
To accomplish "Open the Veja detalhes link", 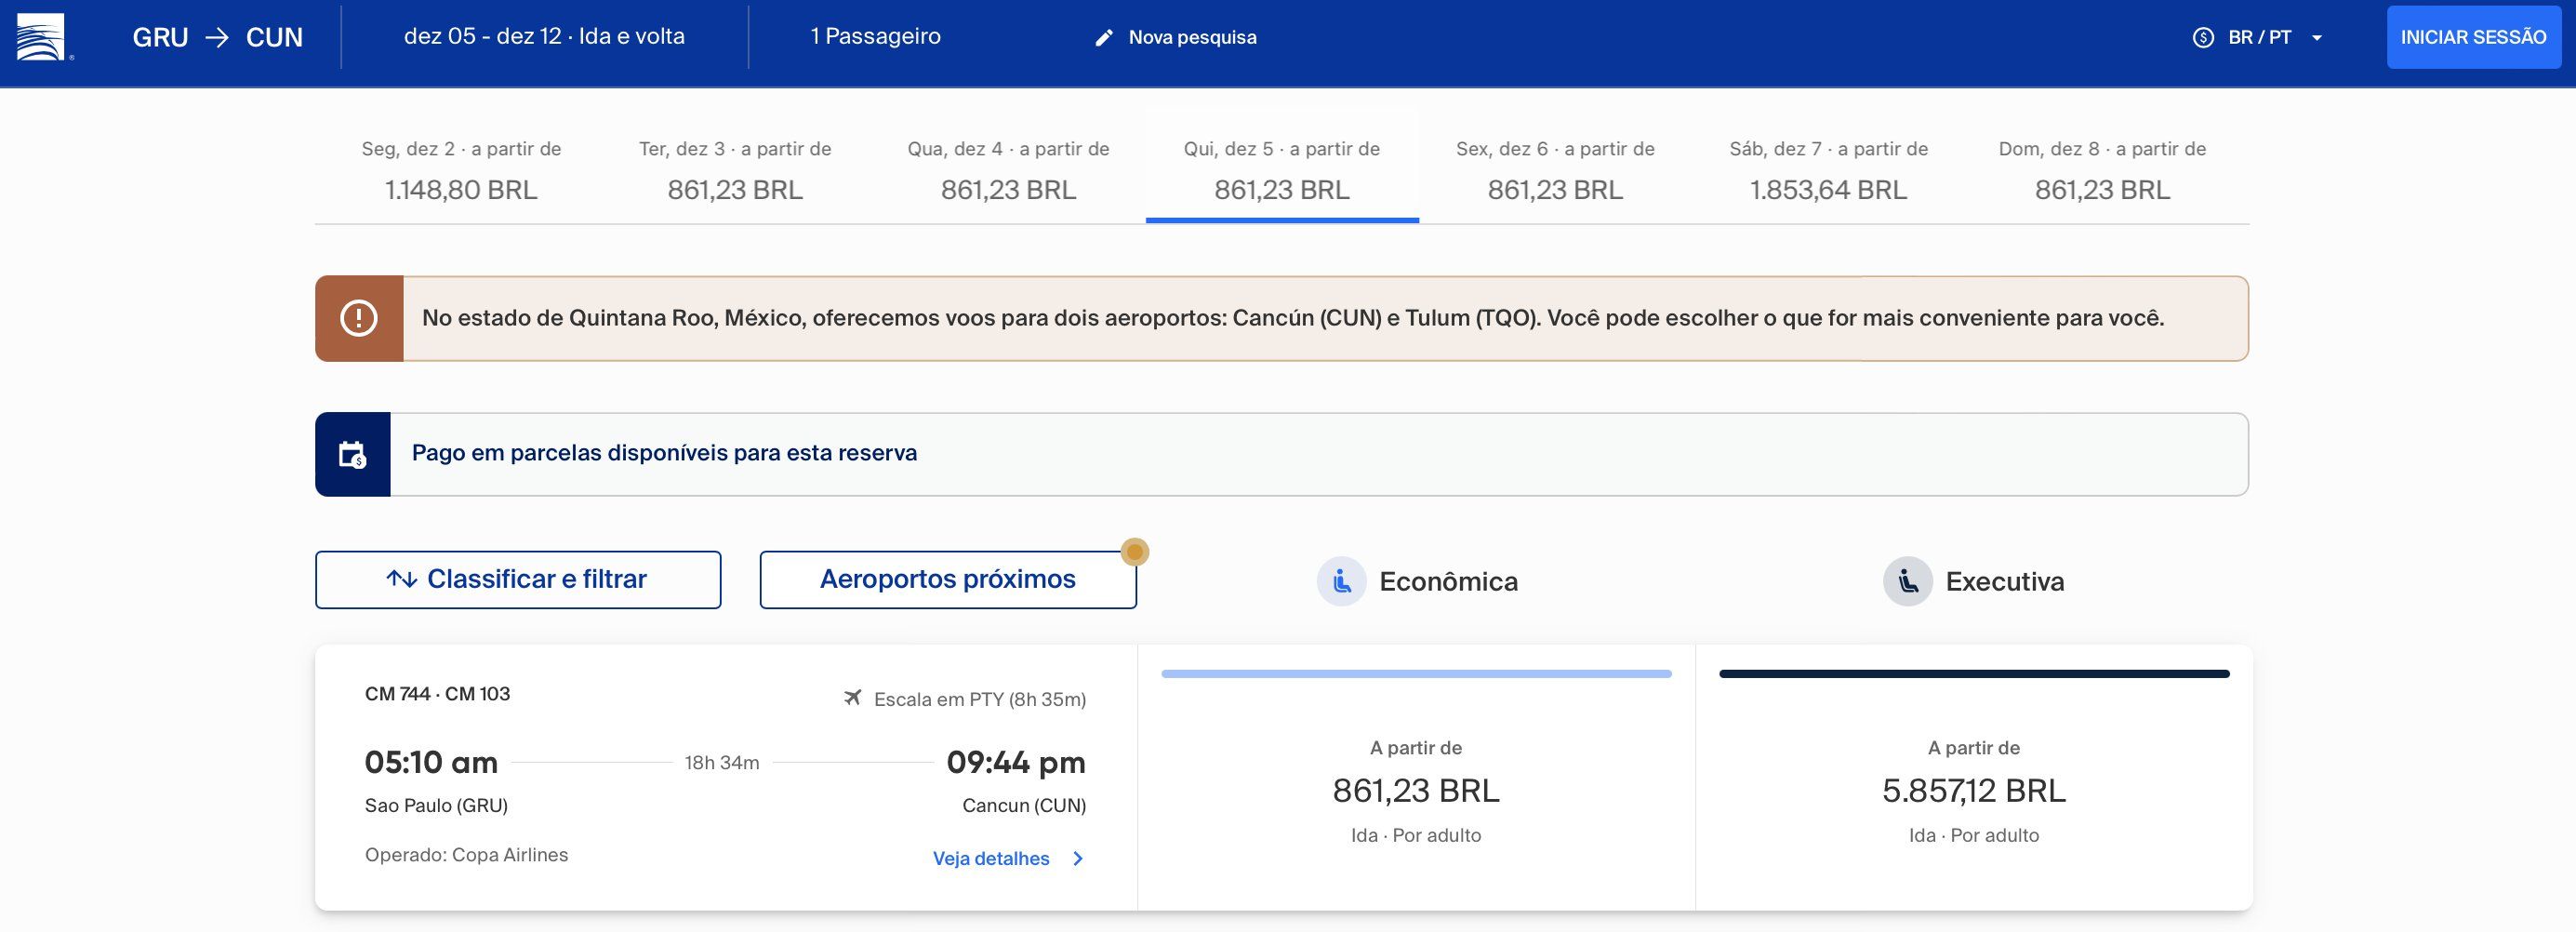I will (991, 859).
